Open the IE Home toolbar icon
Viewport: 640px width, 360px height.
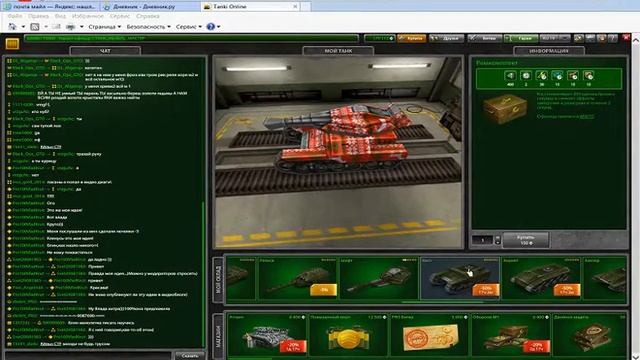pyautogui.click(x=12, y=27)
